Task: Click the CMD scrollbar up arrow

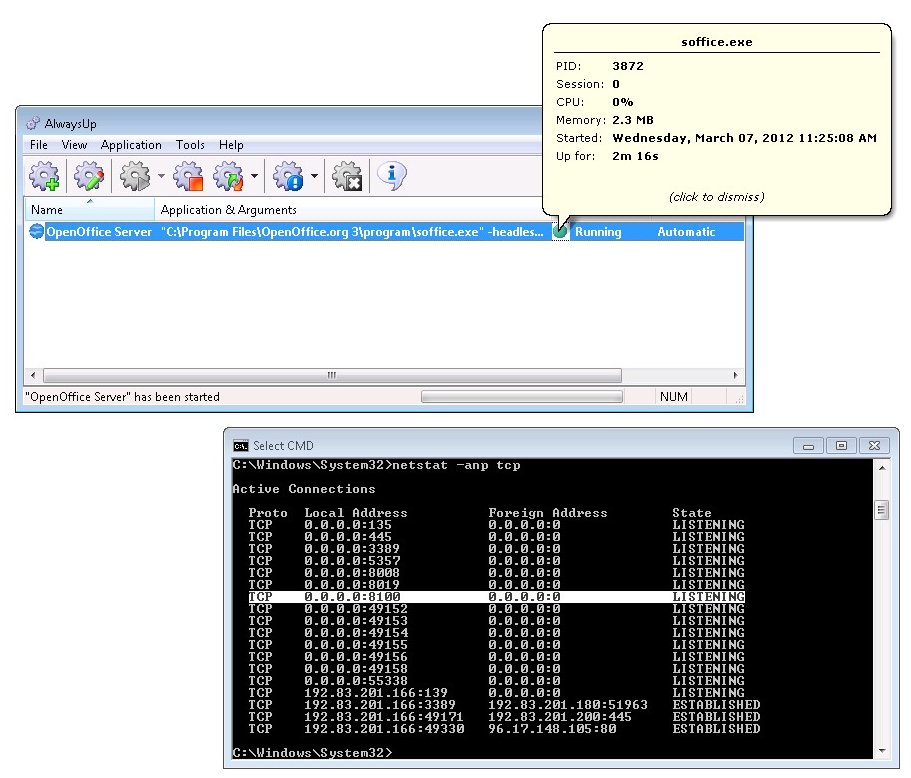Action: coord(882,468)
